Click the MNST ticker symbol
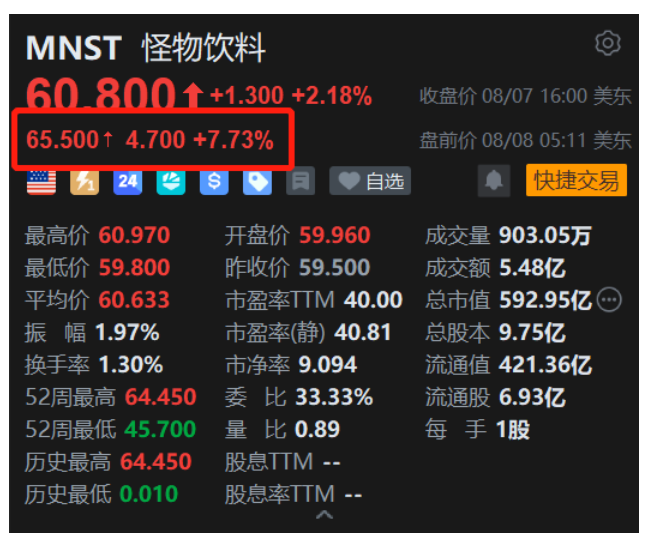Screen dimensions: 647x548 coord(74,48)
